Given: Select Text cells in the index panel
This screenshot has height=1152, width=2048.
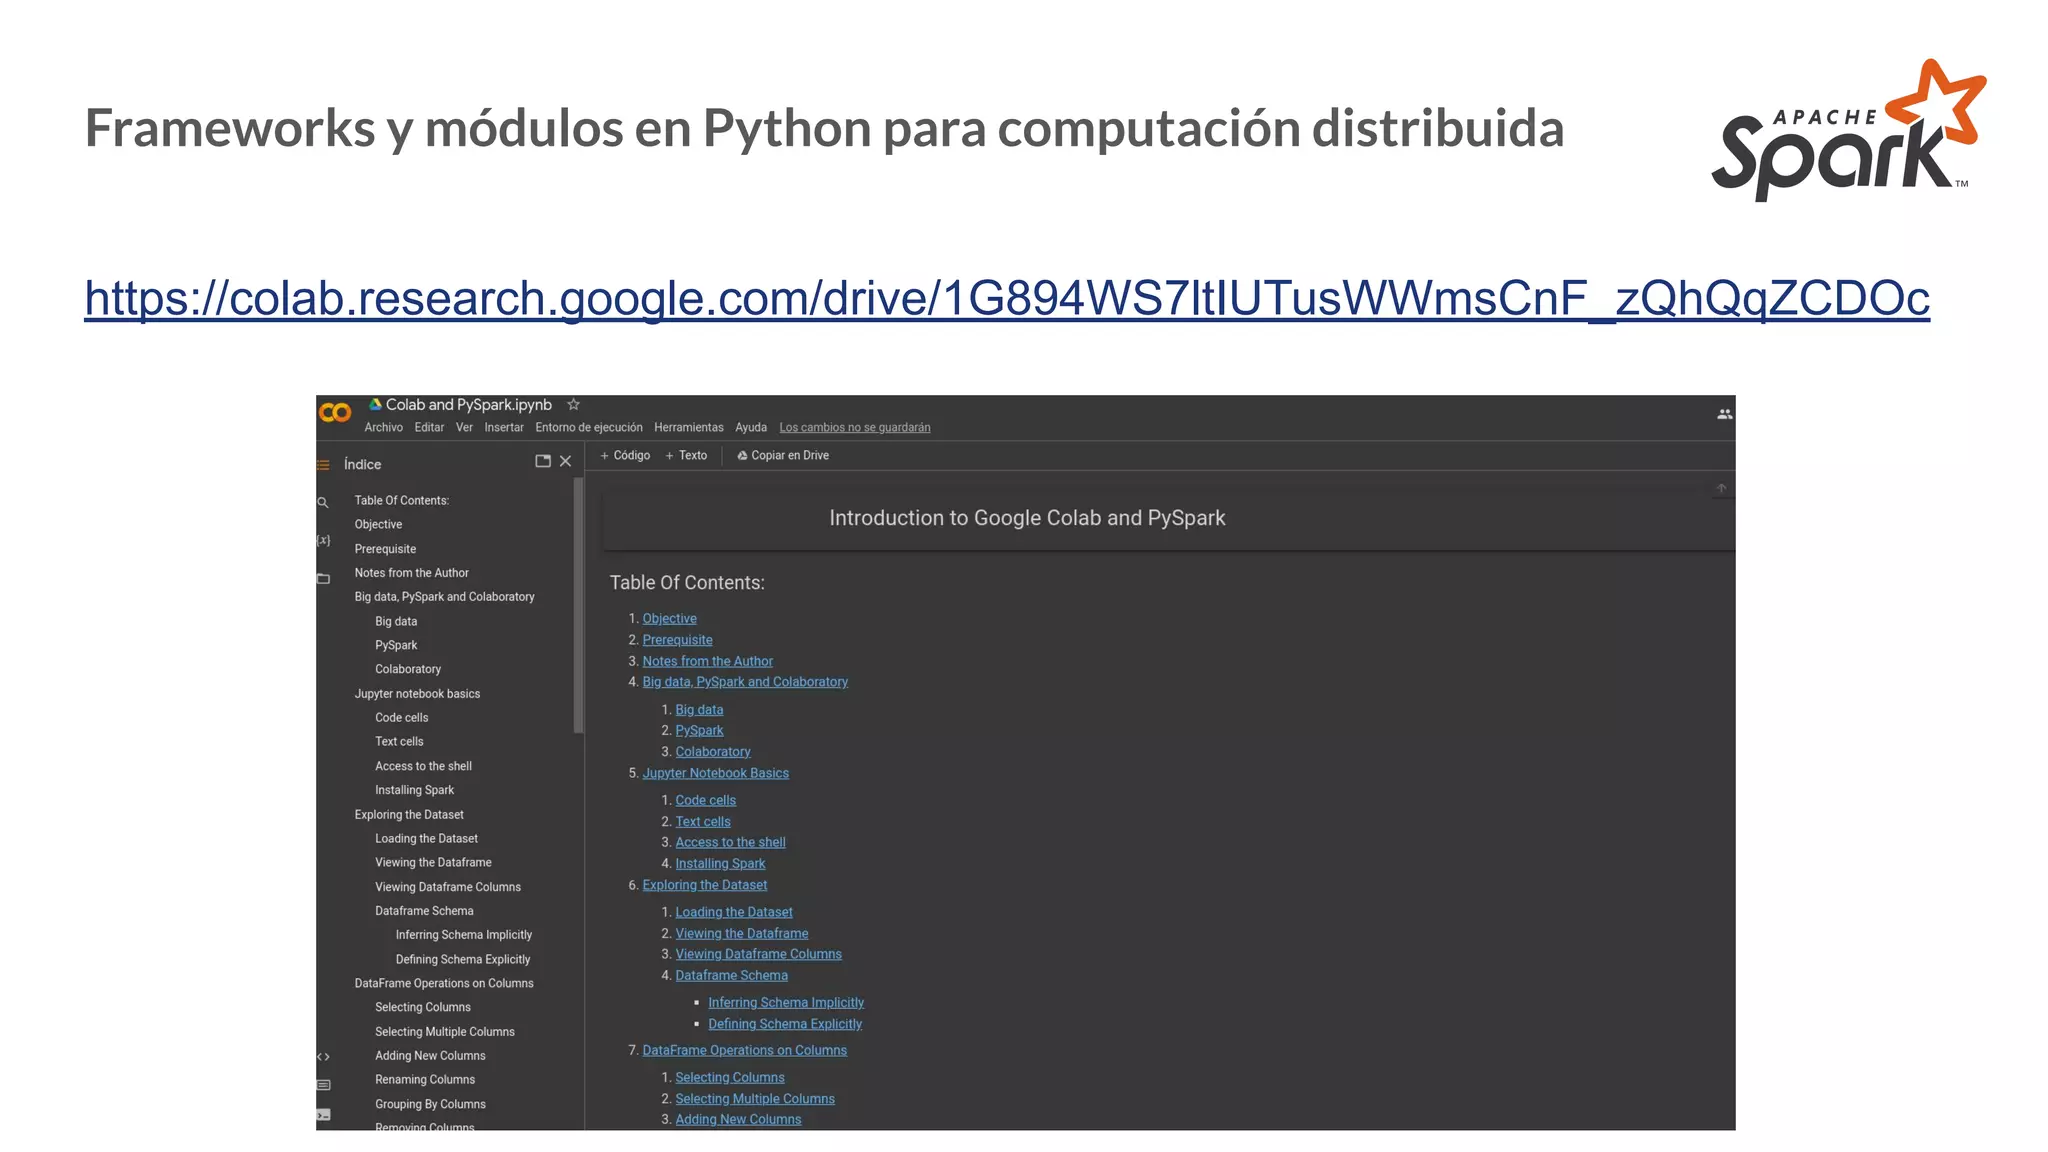Looking at the screenshot, I should click(x=399, y=742).
